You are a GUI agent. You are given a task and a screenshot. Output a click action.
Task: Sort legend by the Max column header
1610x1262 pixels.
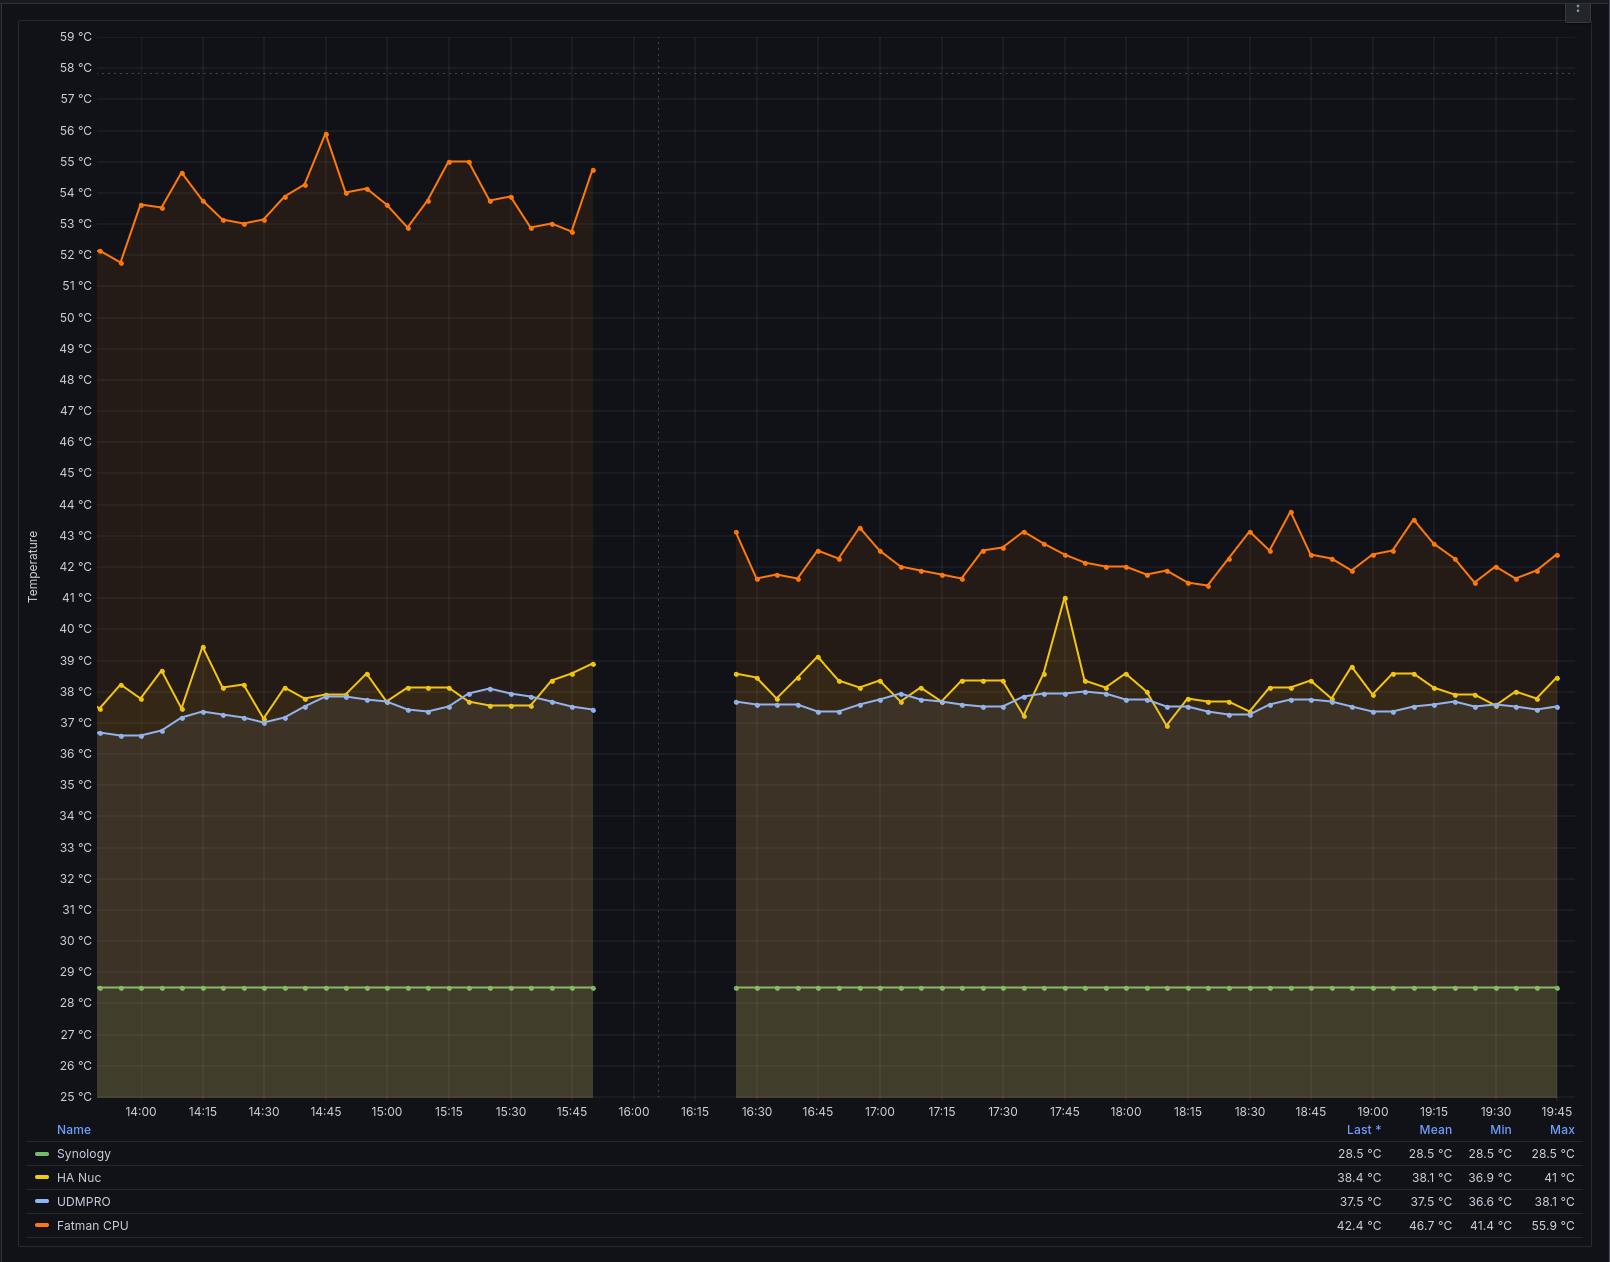pyautogui.click(x=1561, y=1130)
